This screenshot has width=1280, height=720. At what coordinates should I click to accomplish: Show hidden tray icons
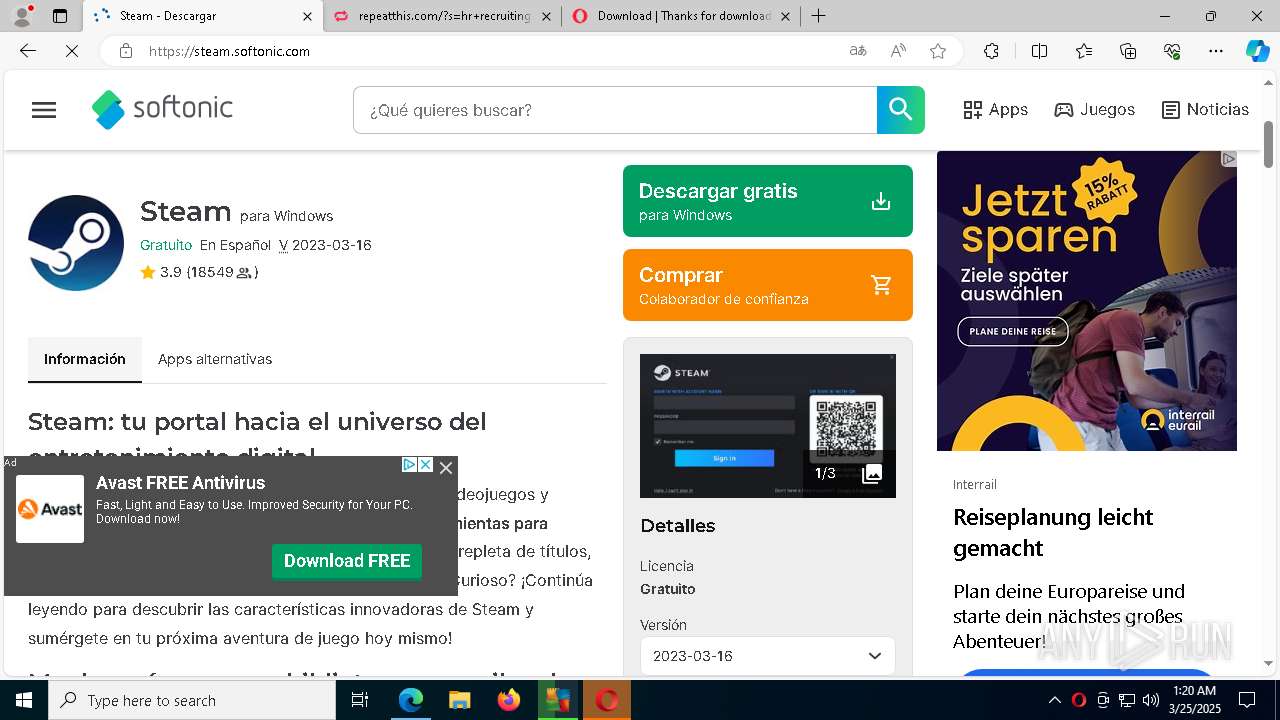(x=1054, y=700)
